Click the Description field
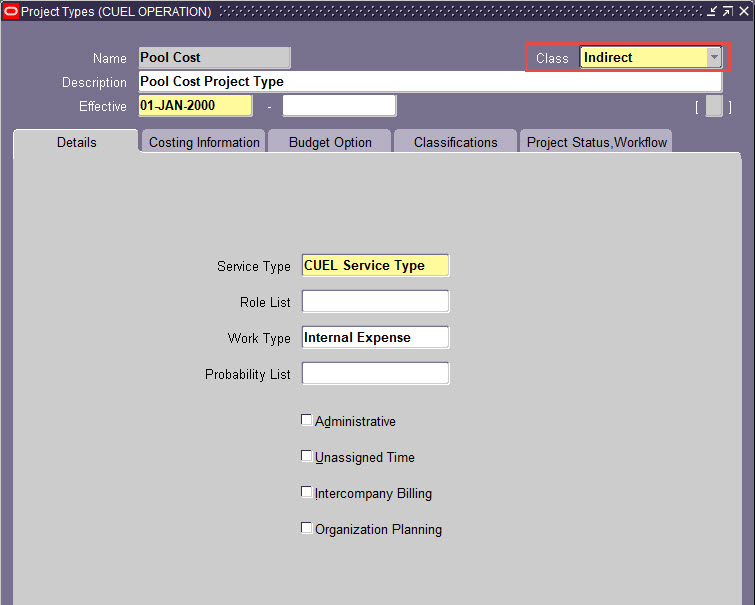The image size is (755, 605). coord(430,81)
